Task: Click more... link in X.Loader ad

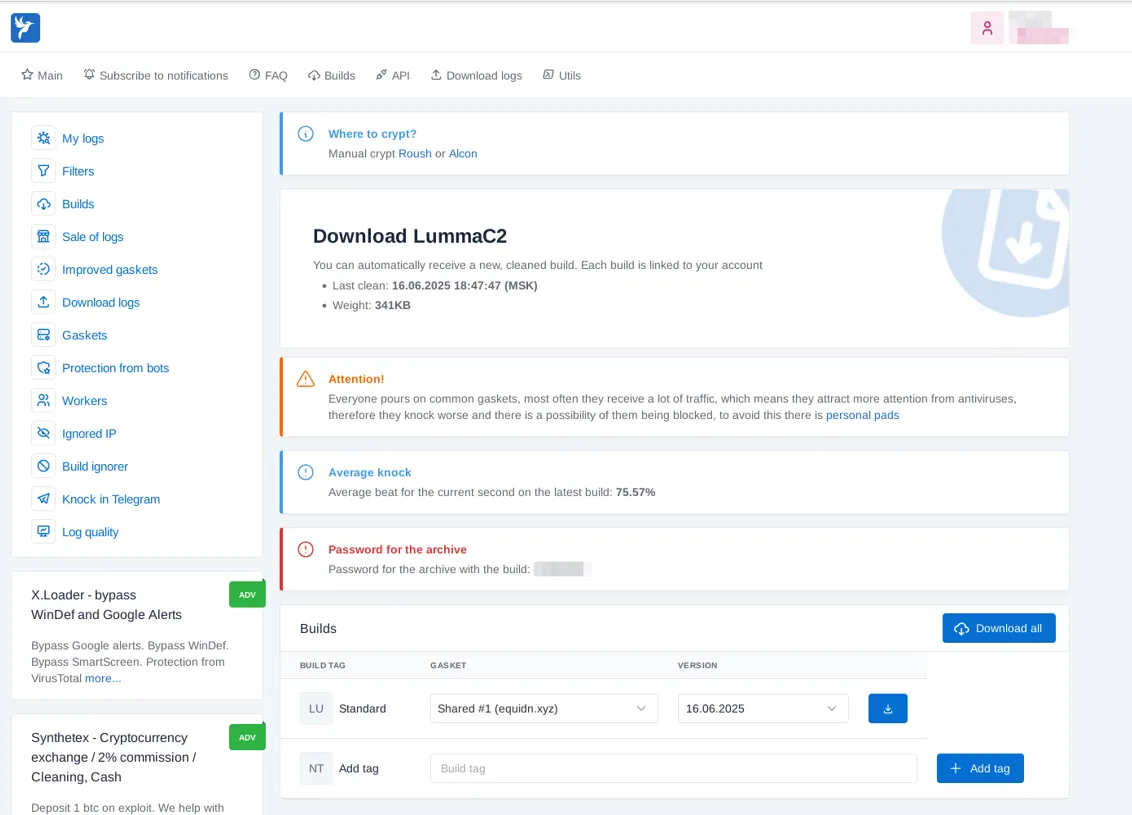Action: (x=103, y=679)
